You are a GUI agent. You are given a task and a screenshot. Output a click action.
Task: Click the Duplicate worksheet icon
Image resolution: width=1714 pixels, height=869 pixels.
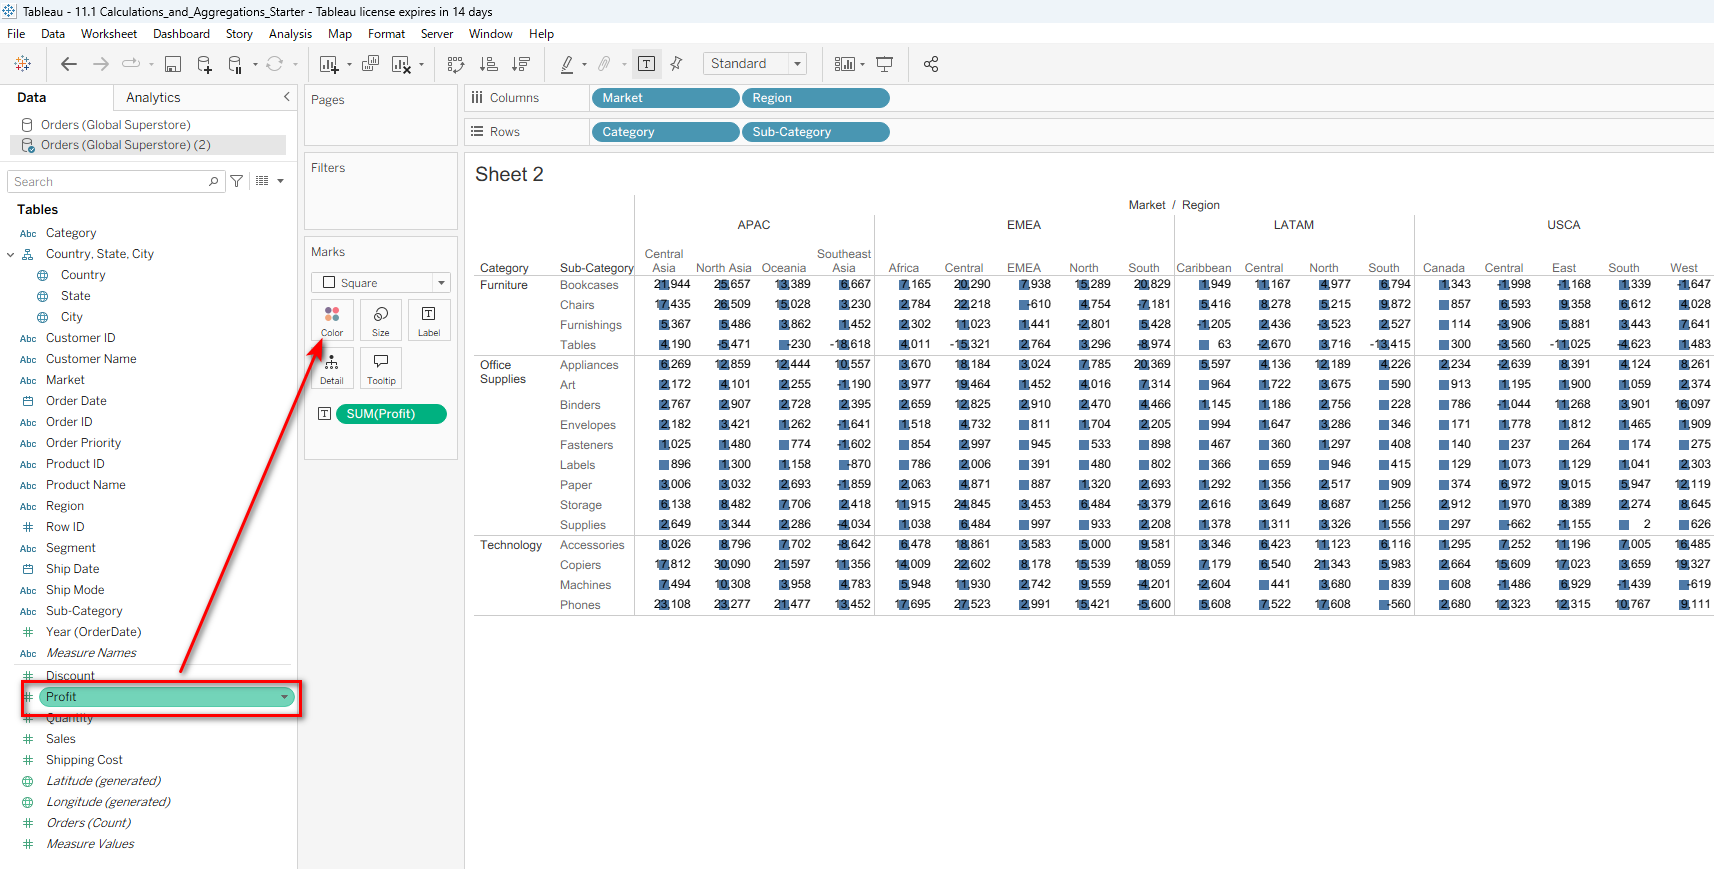(370, 64)
